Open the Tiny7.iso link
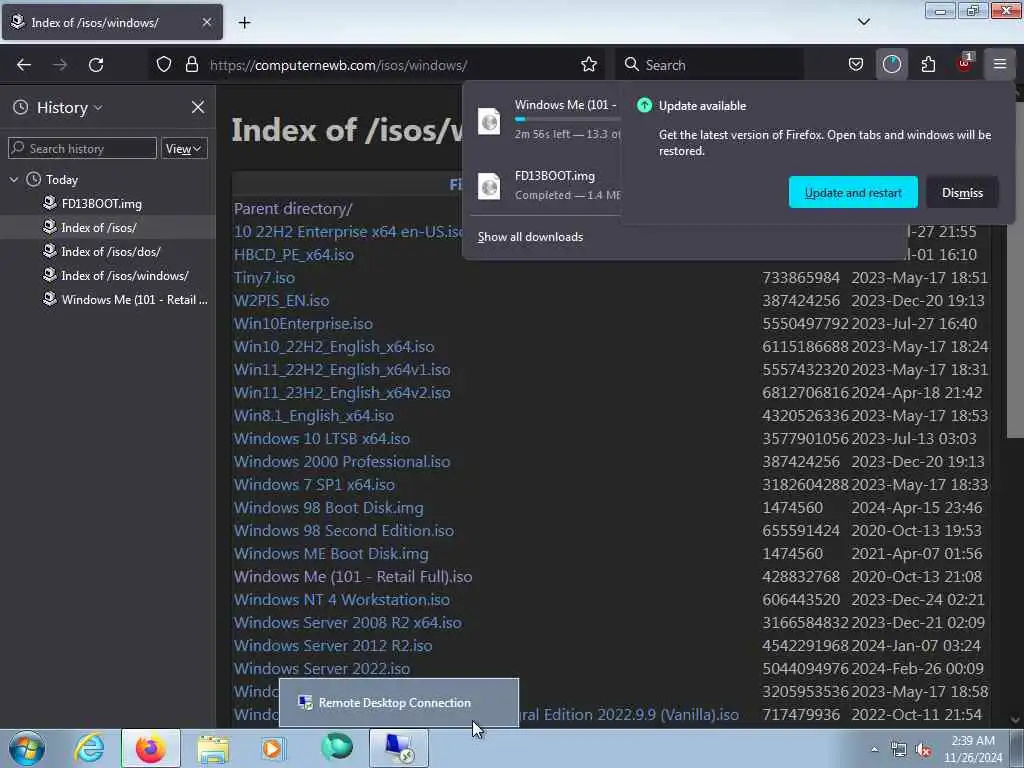 tap(264, 278)
